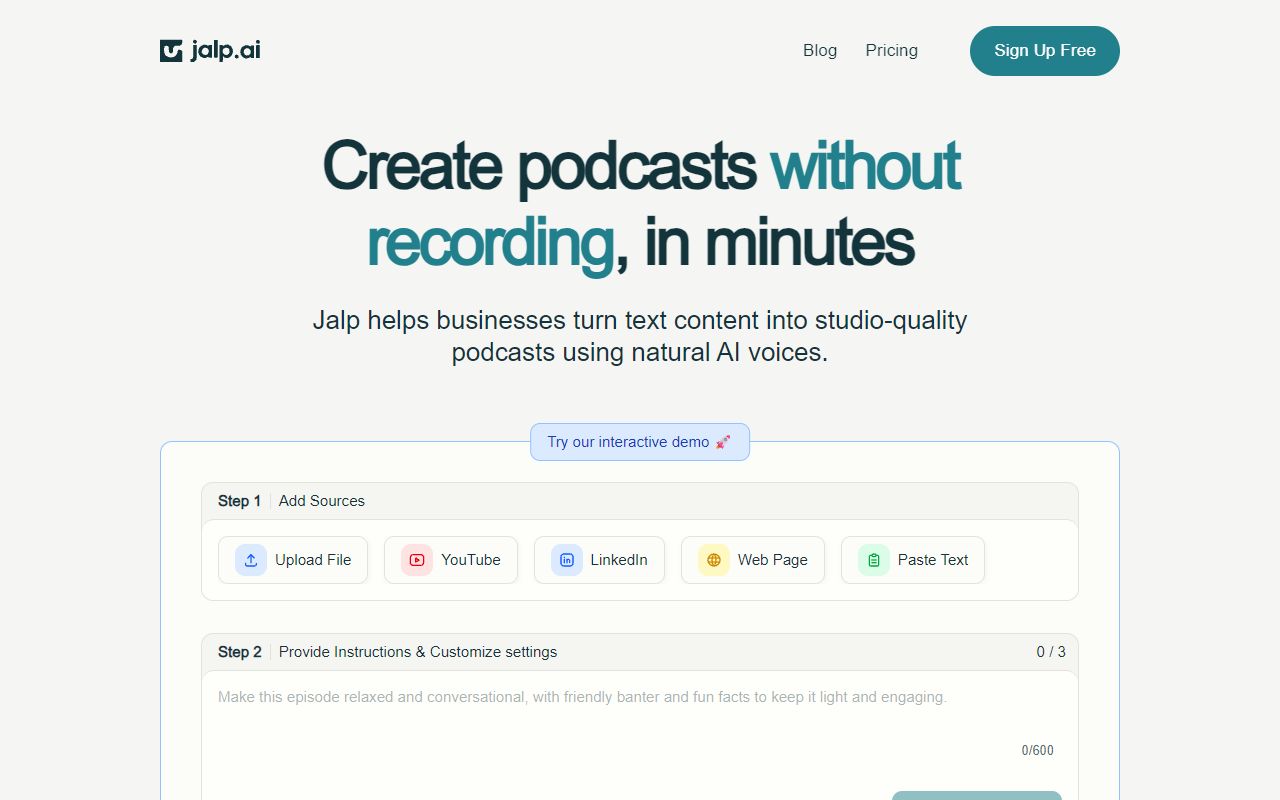The height and width of the screenshot is (800, 1280).
Task: Open the interactive demo
Action: (x=640, y=442)
